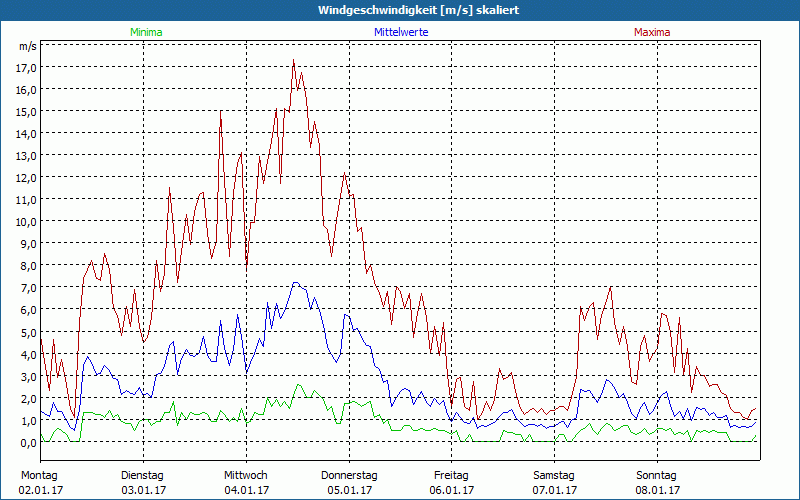Click the '12,0' y-axis value
The width and height of the screenshot is (800, 500).
pos(27,178)
